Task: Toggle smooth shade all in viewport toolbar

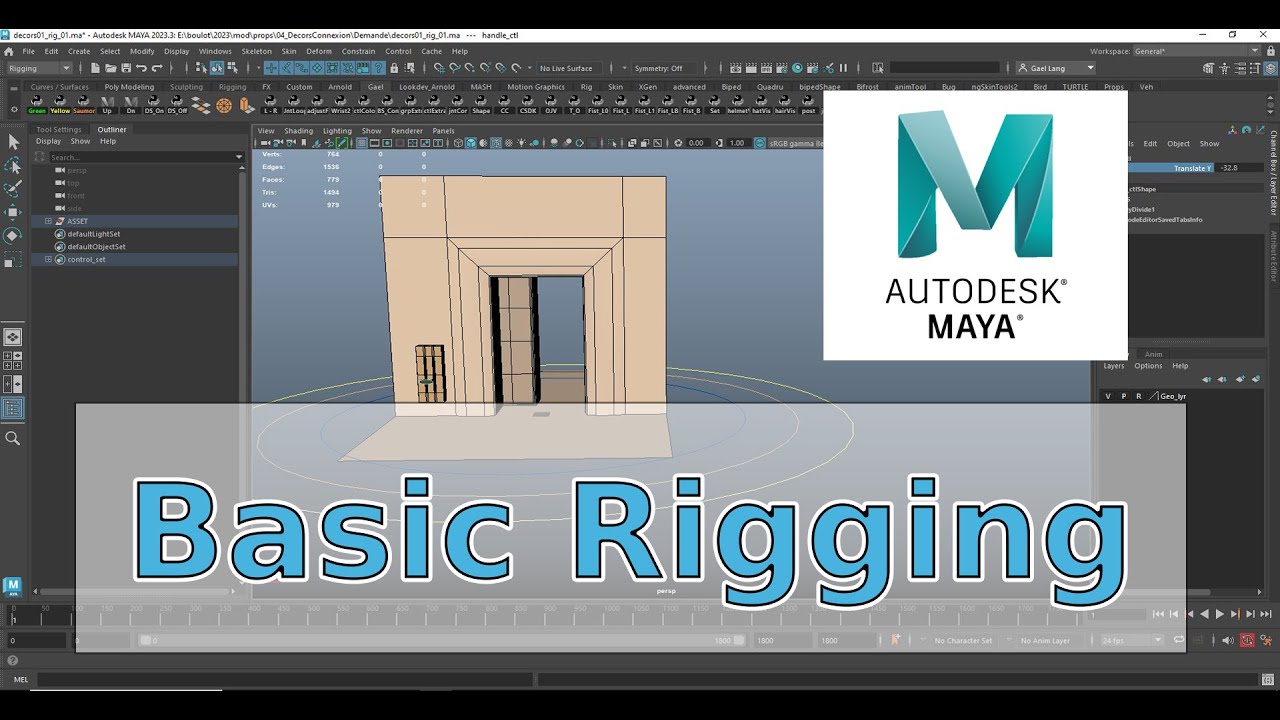Action: coord(471,143)
